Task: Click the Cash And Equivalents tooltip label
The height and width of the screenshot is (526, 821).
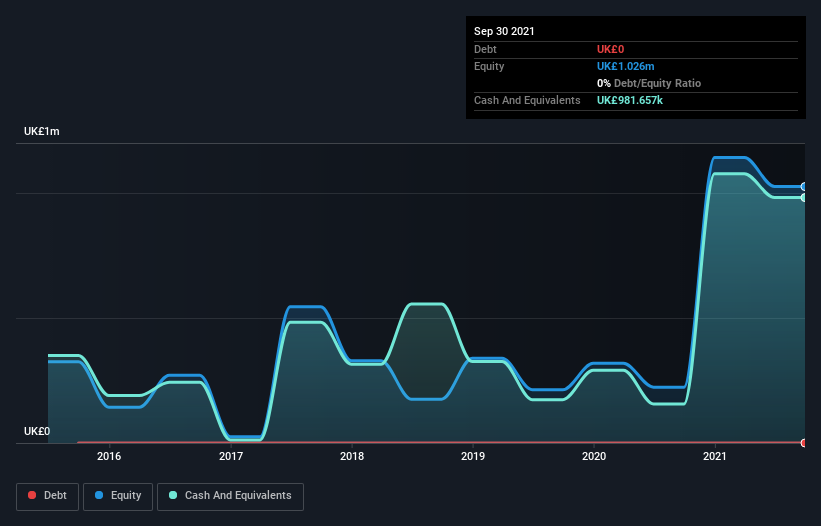Action: tap(527, 100)
